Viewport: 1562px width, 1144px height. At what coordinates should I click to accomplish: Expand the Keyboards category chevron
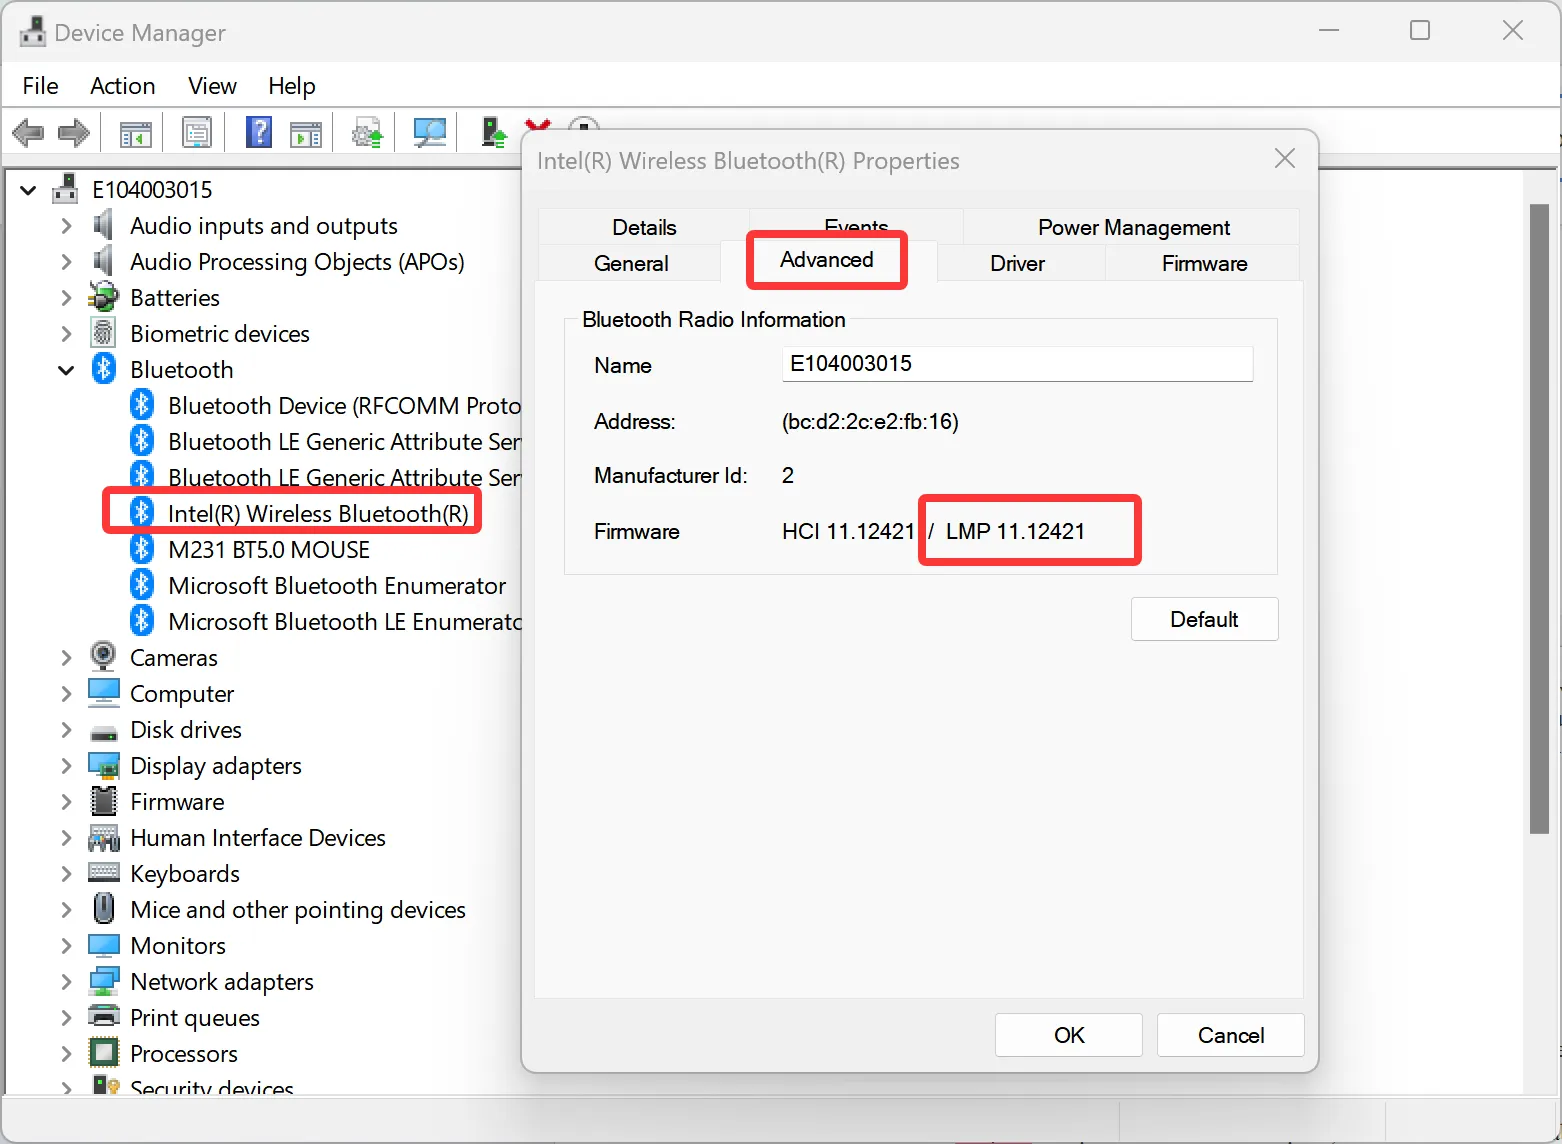[x=66, y=874]
